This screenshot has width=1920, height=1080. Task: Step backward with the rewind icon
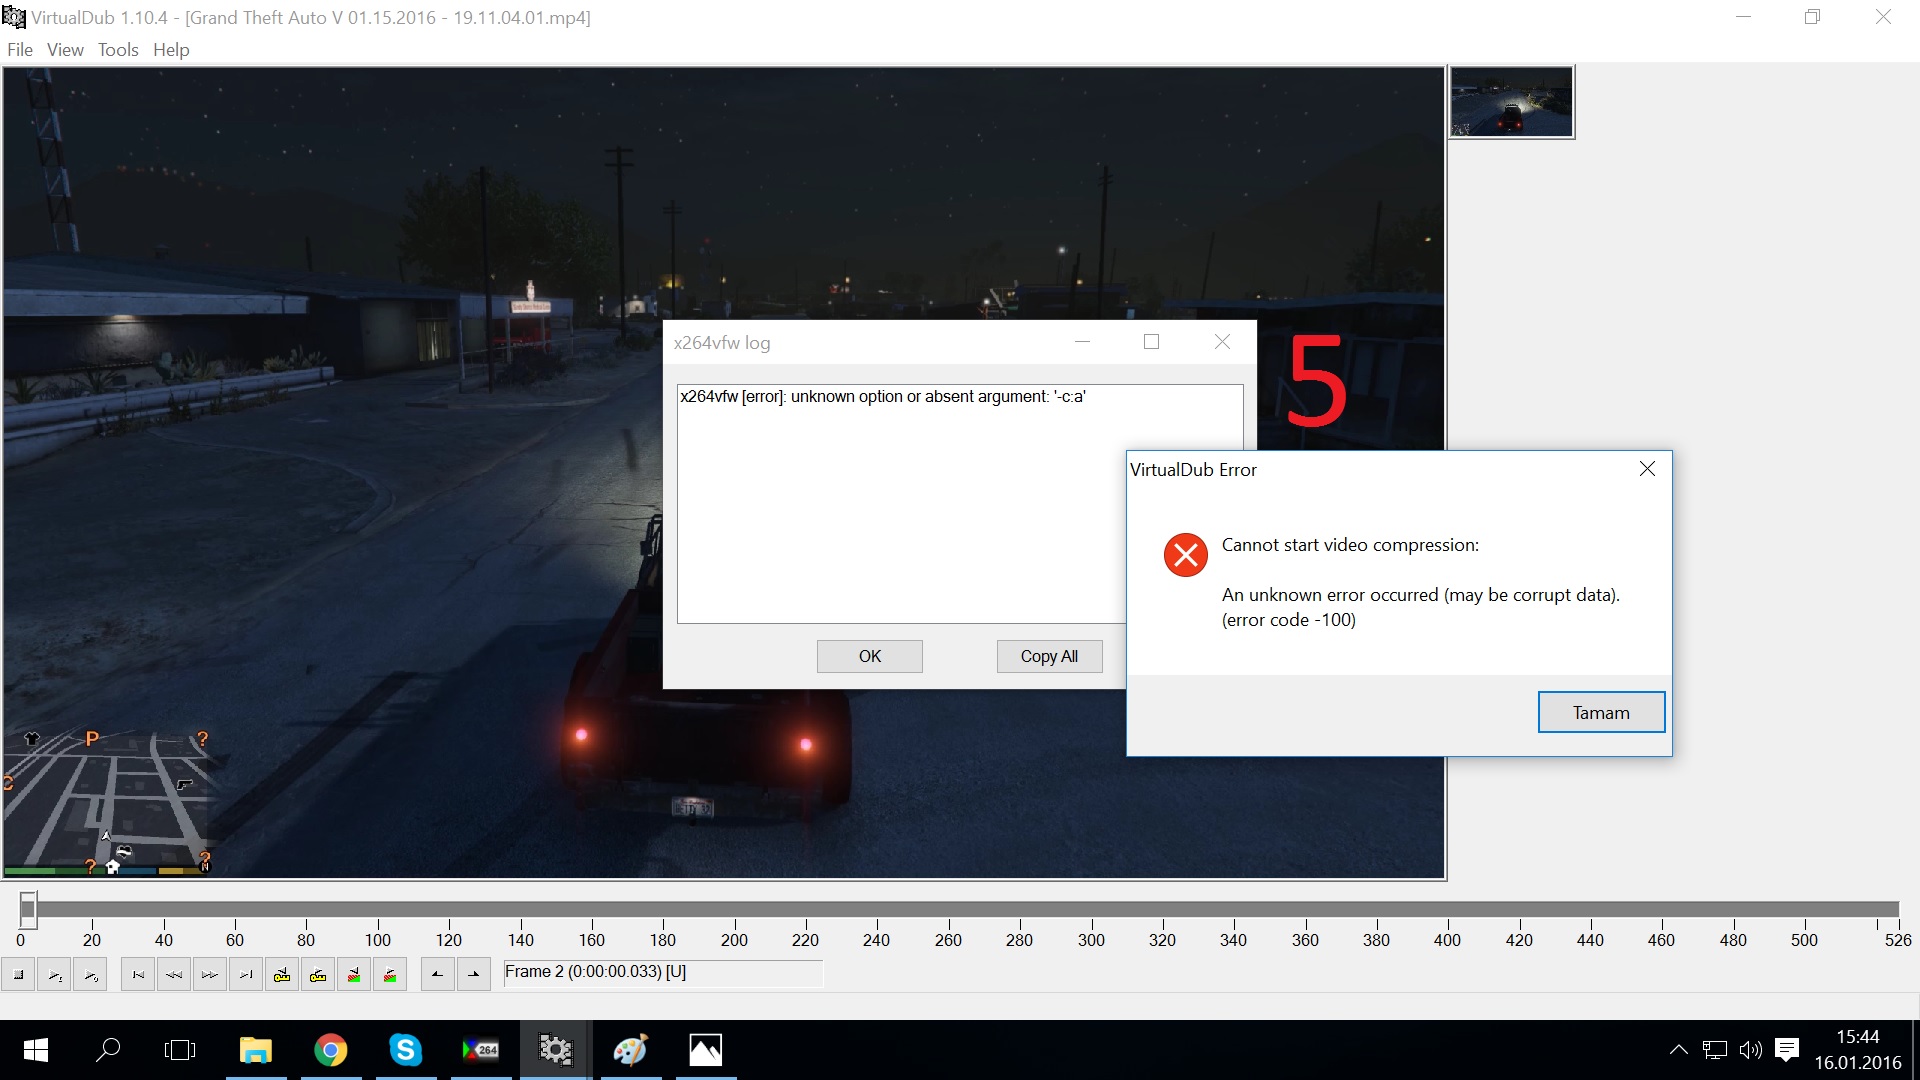pos(174,975)
